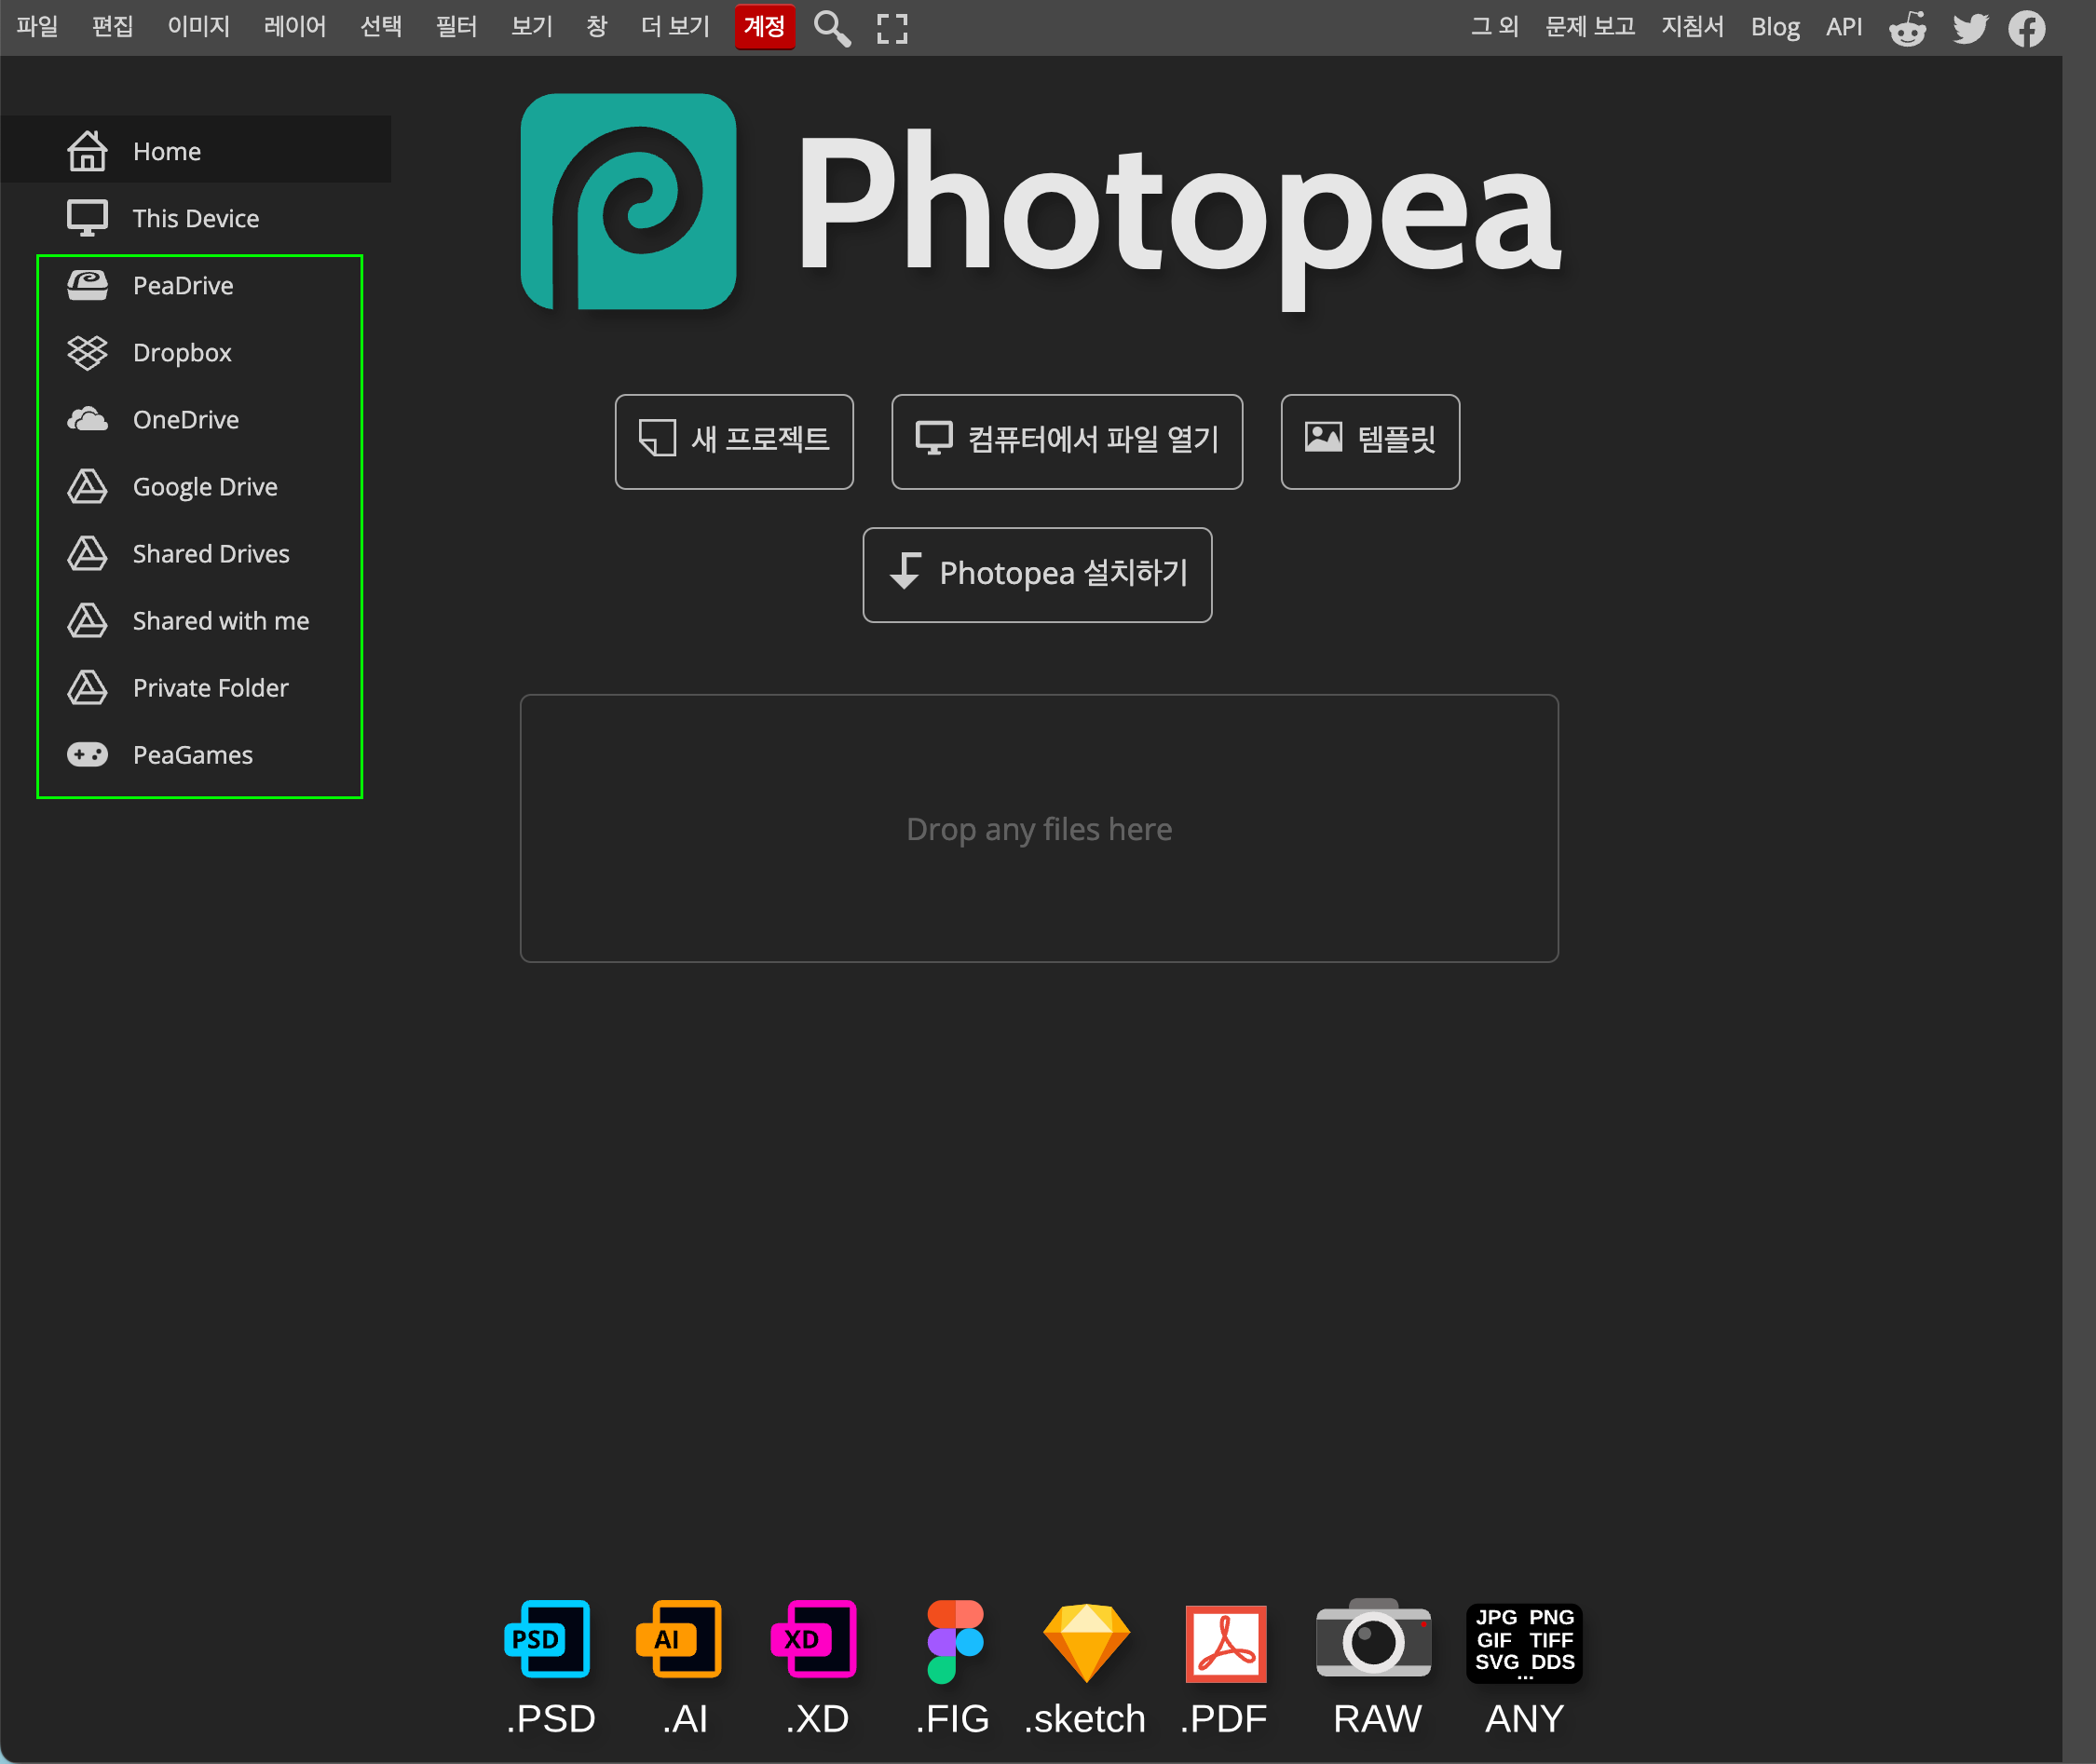2096x1764 pixels.
Task: Click the search magnifier icon
Action: click(x=831, y=28)
